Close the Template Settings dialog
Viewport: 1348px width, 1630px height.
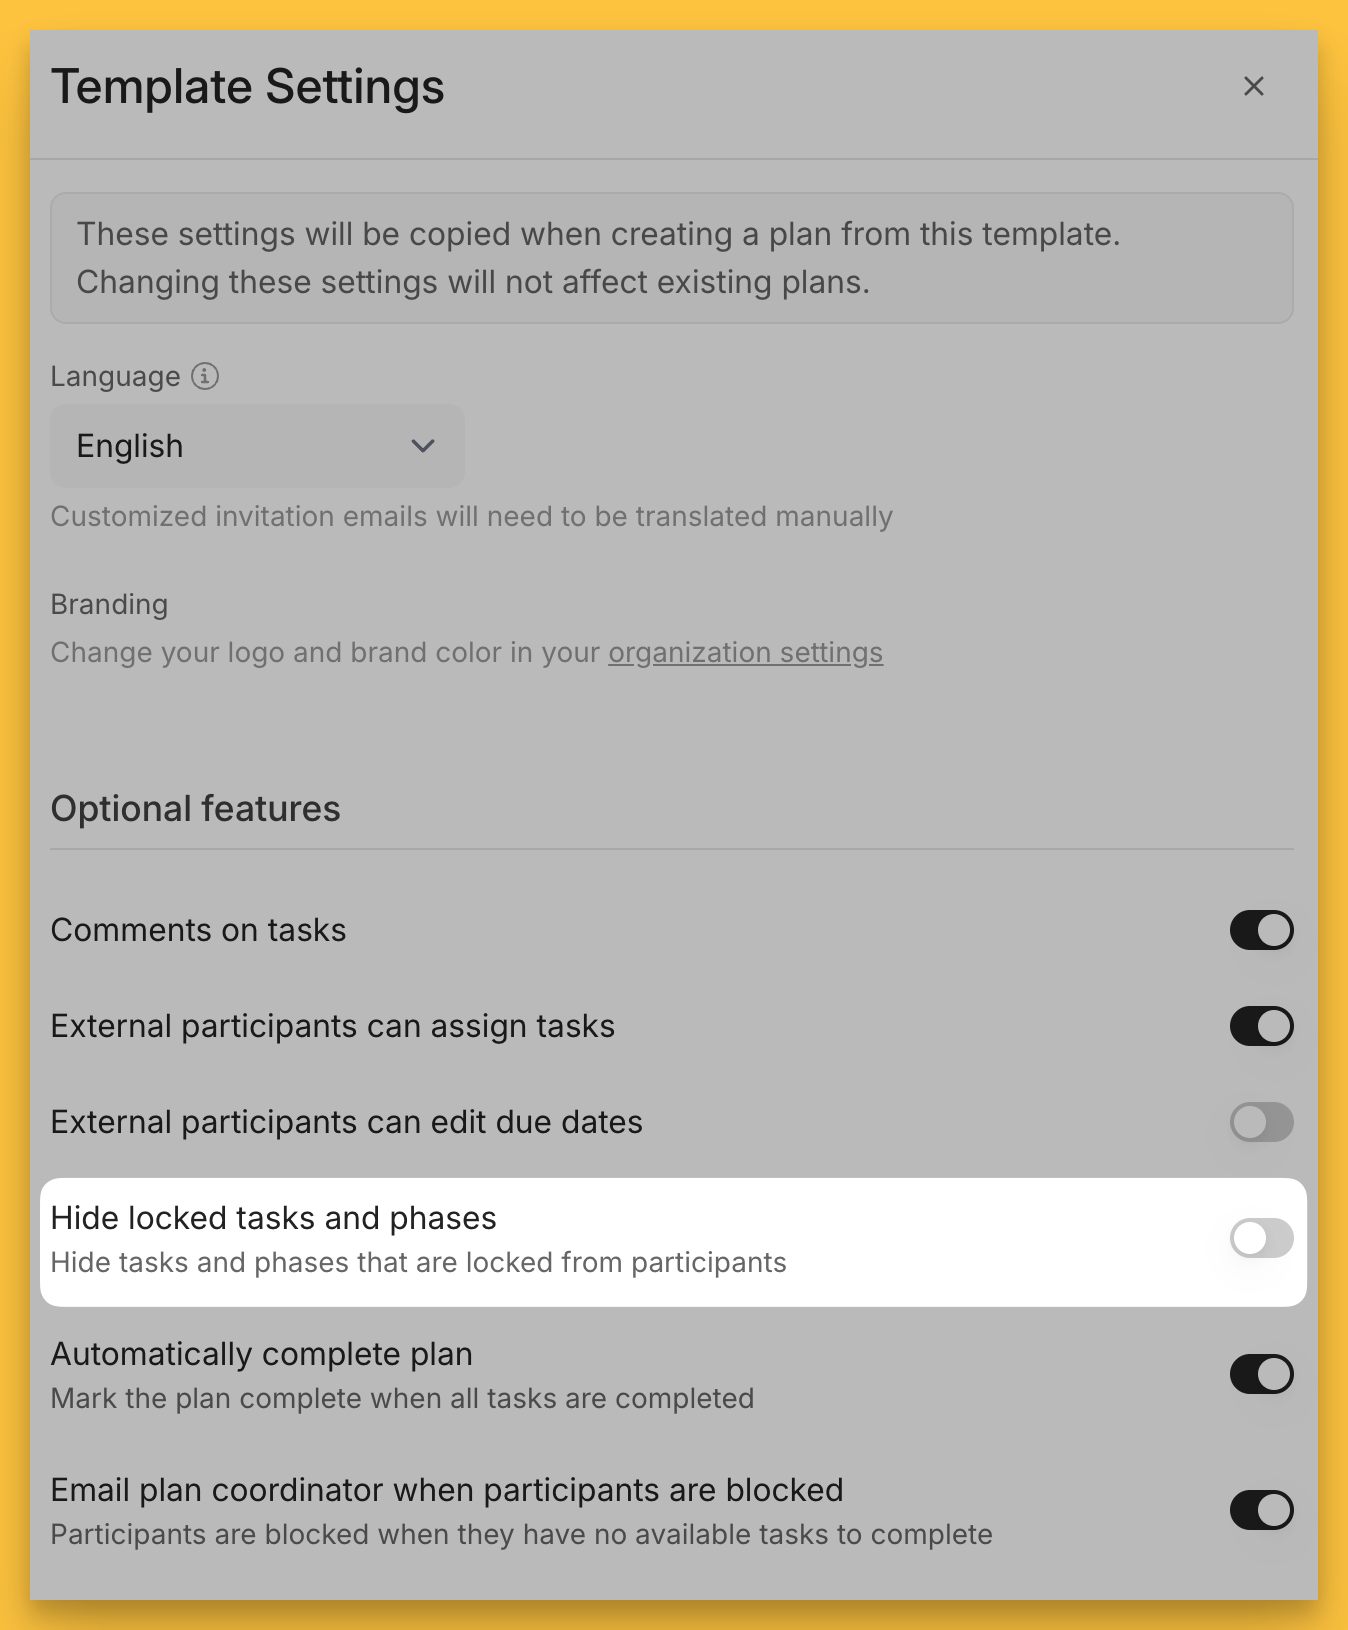1253,87
